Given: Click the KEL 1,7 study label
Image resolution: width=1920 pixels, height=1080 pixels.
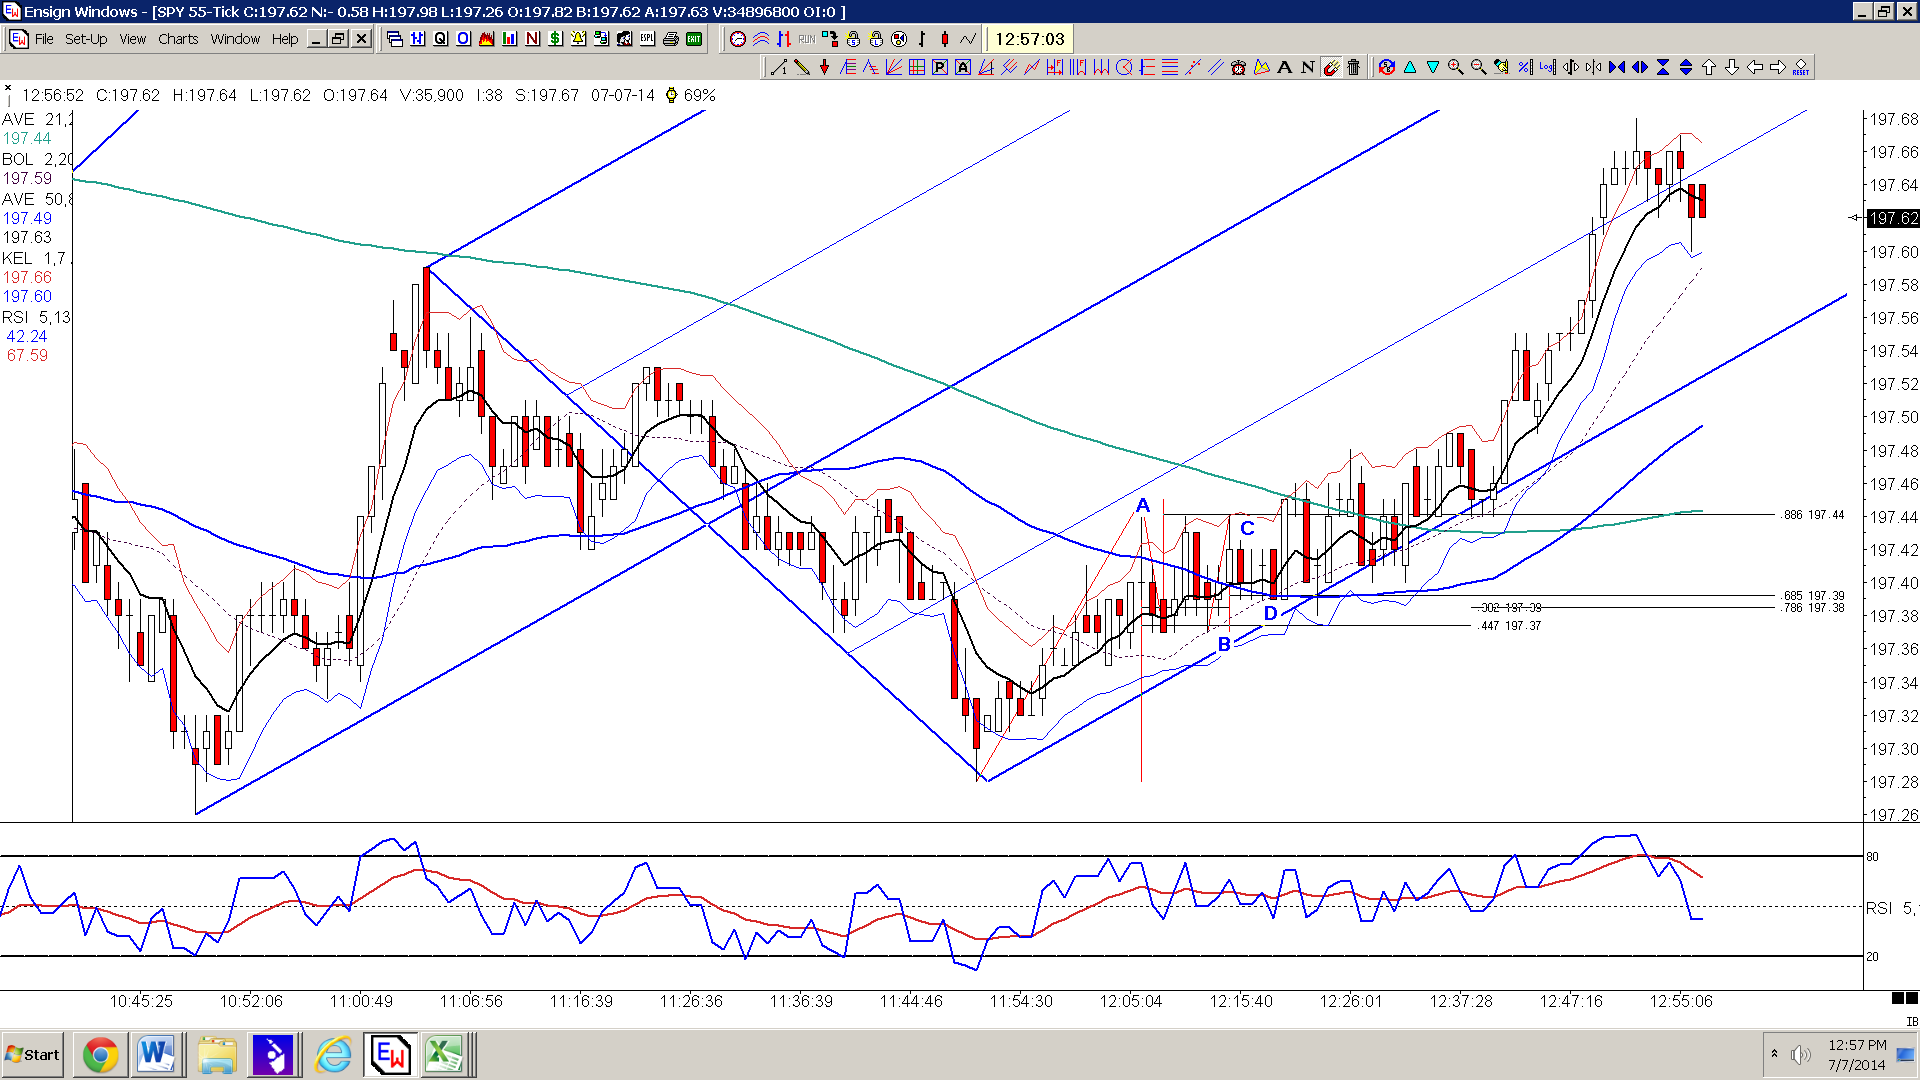Looking at the screenshot, I should [34, 258].
